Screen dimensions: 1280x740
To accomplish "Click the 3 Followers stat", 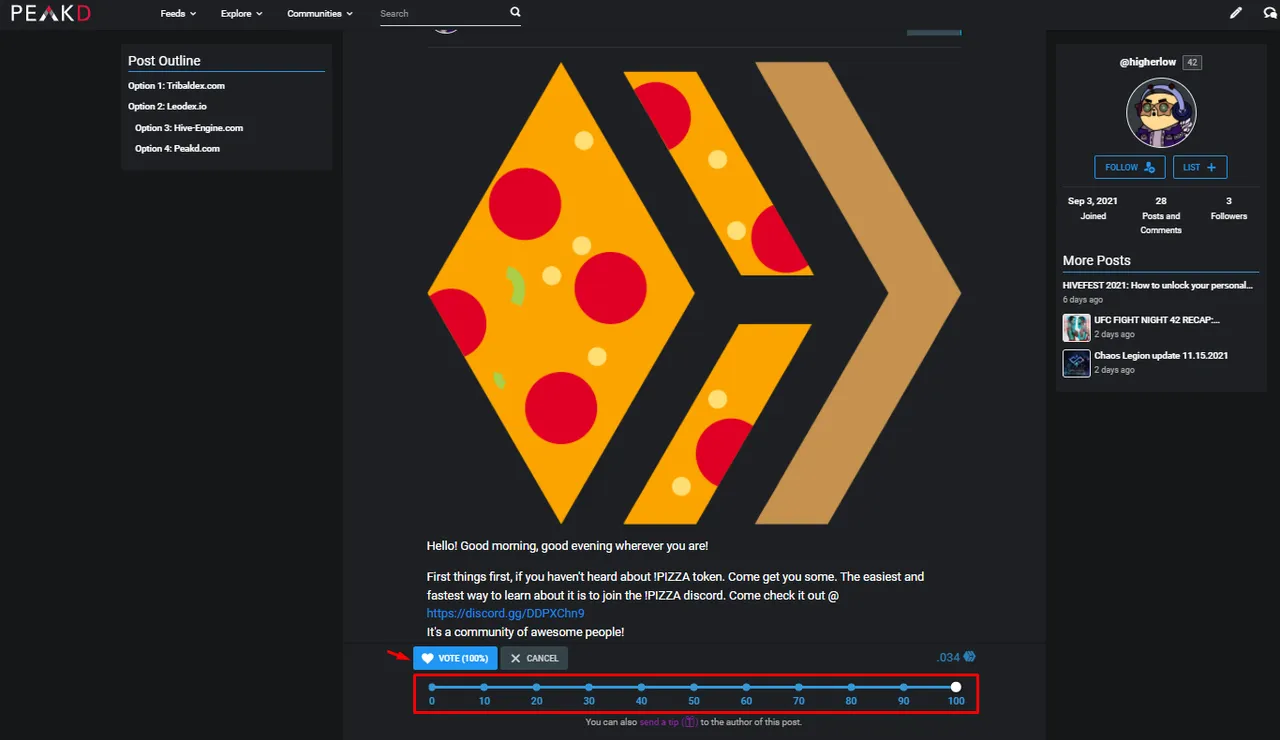I will click(1229, 208).
